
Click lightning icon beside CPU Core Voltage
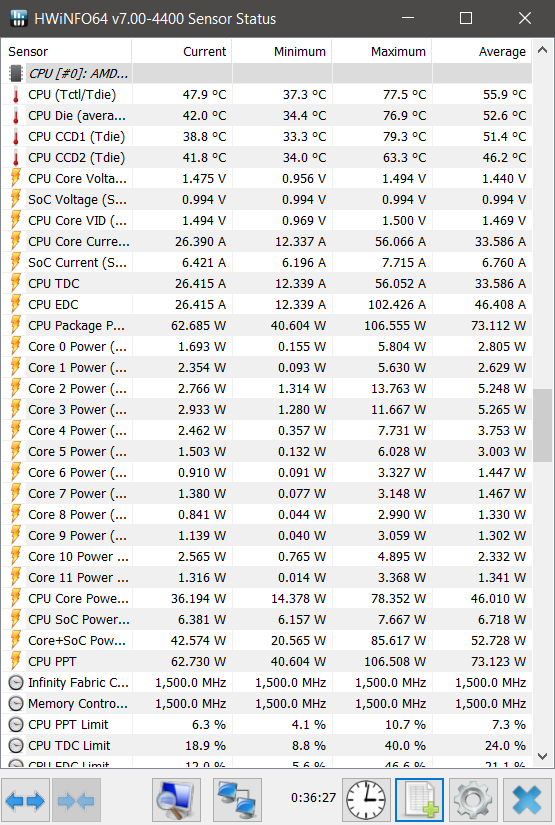tap(16, 179)
